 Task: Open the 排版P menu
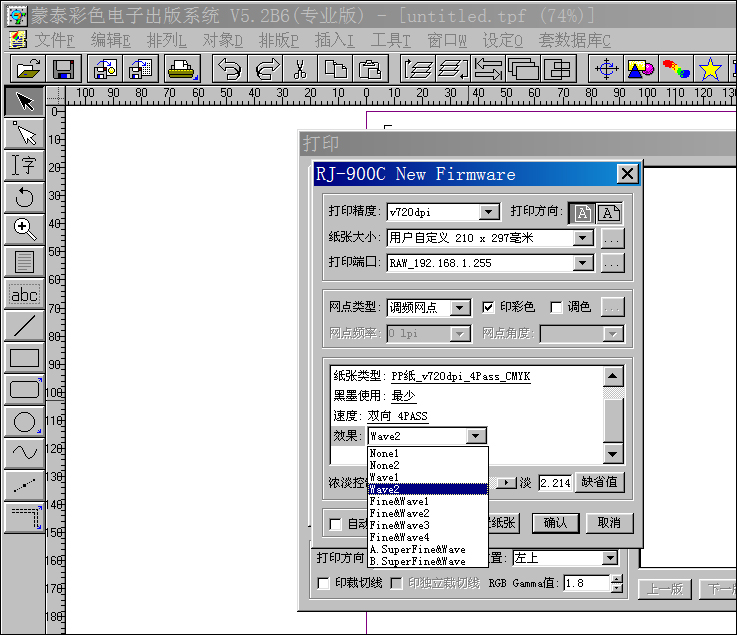point(278,40)
